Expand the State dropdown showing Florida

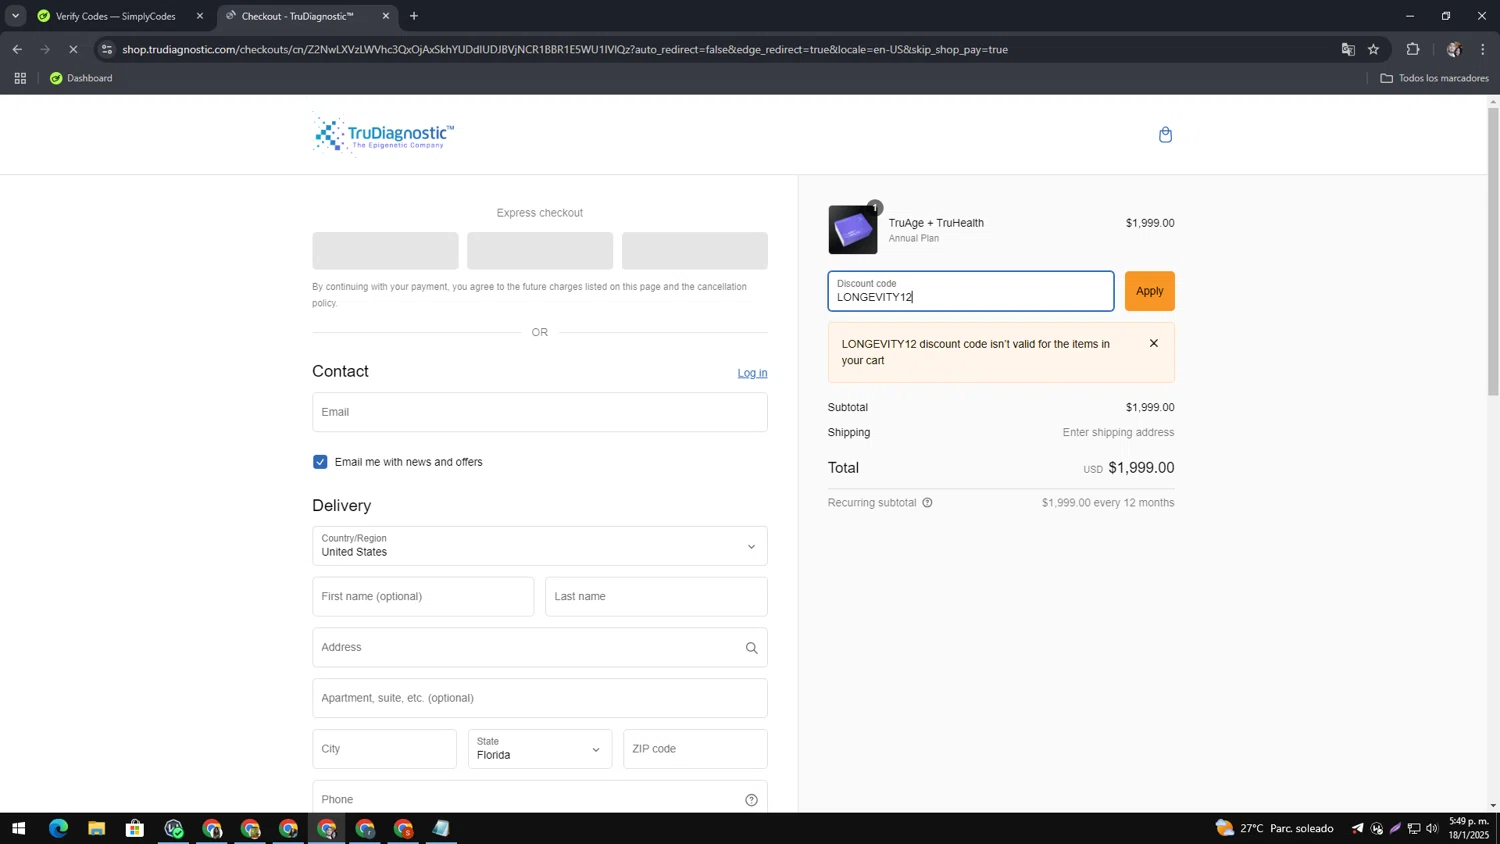(540, 749)
